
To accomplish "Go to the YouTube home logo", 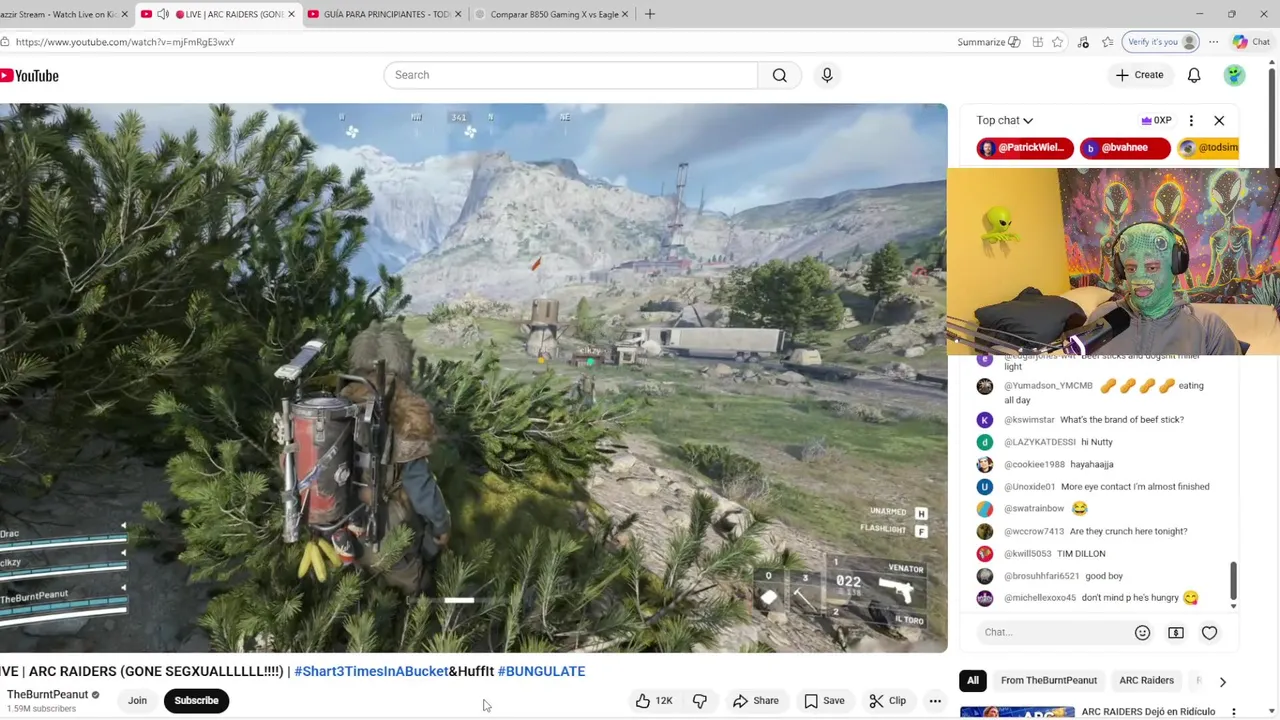I will (30, 76).
